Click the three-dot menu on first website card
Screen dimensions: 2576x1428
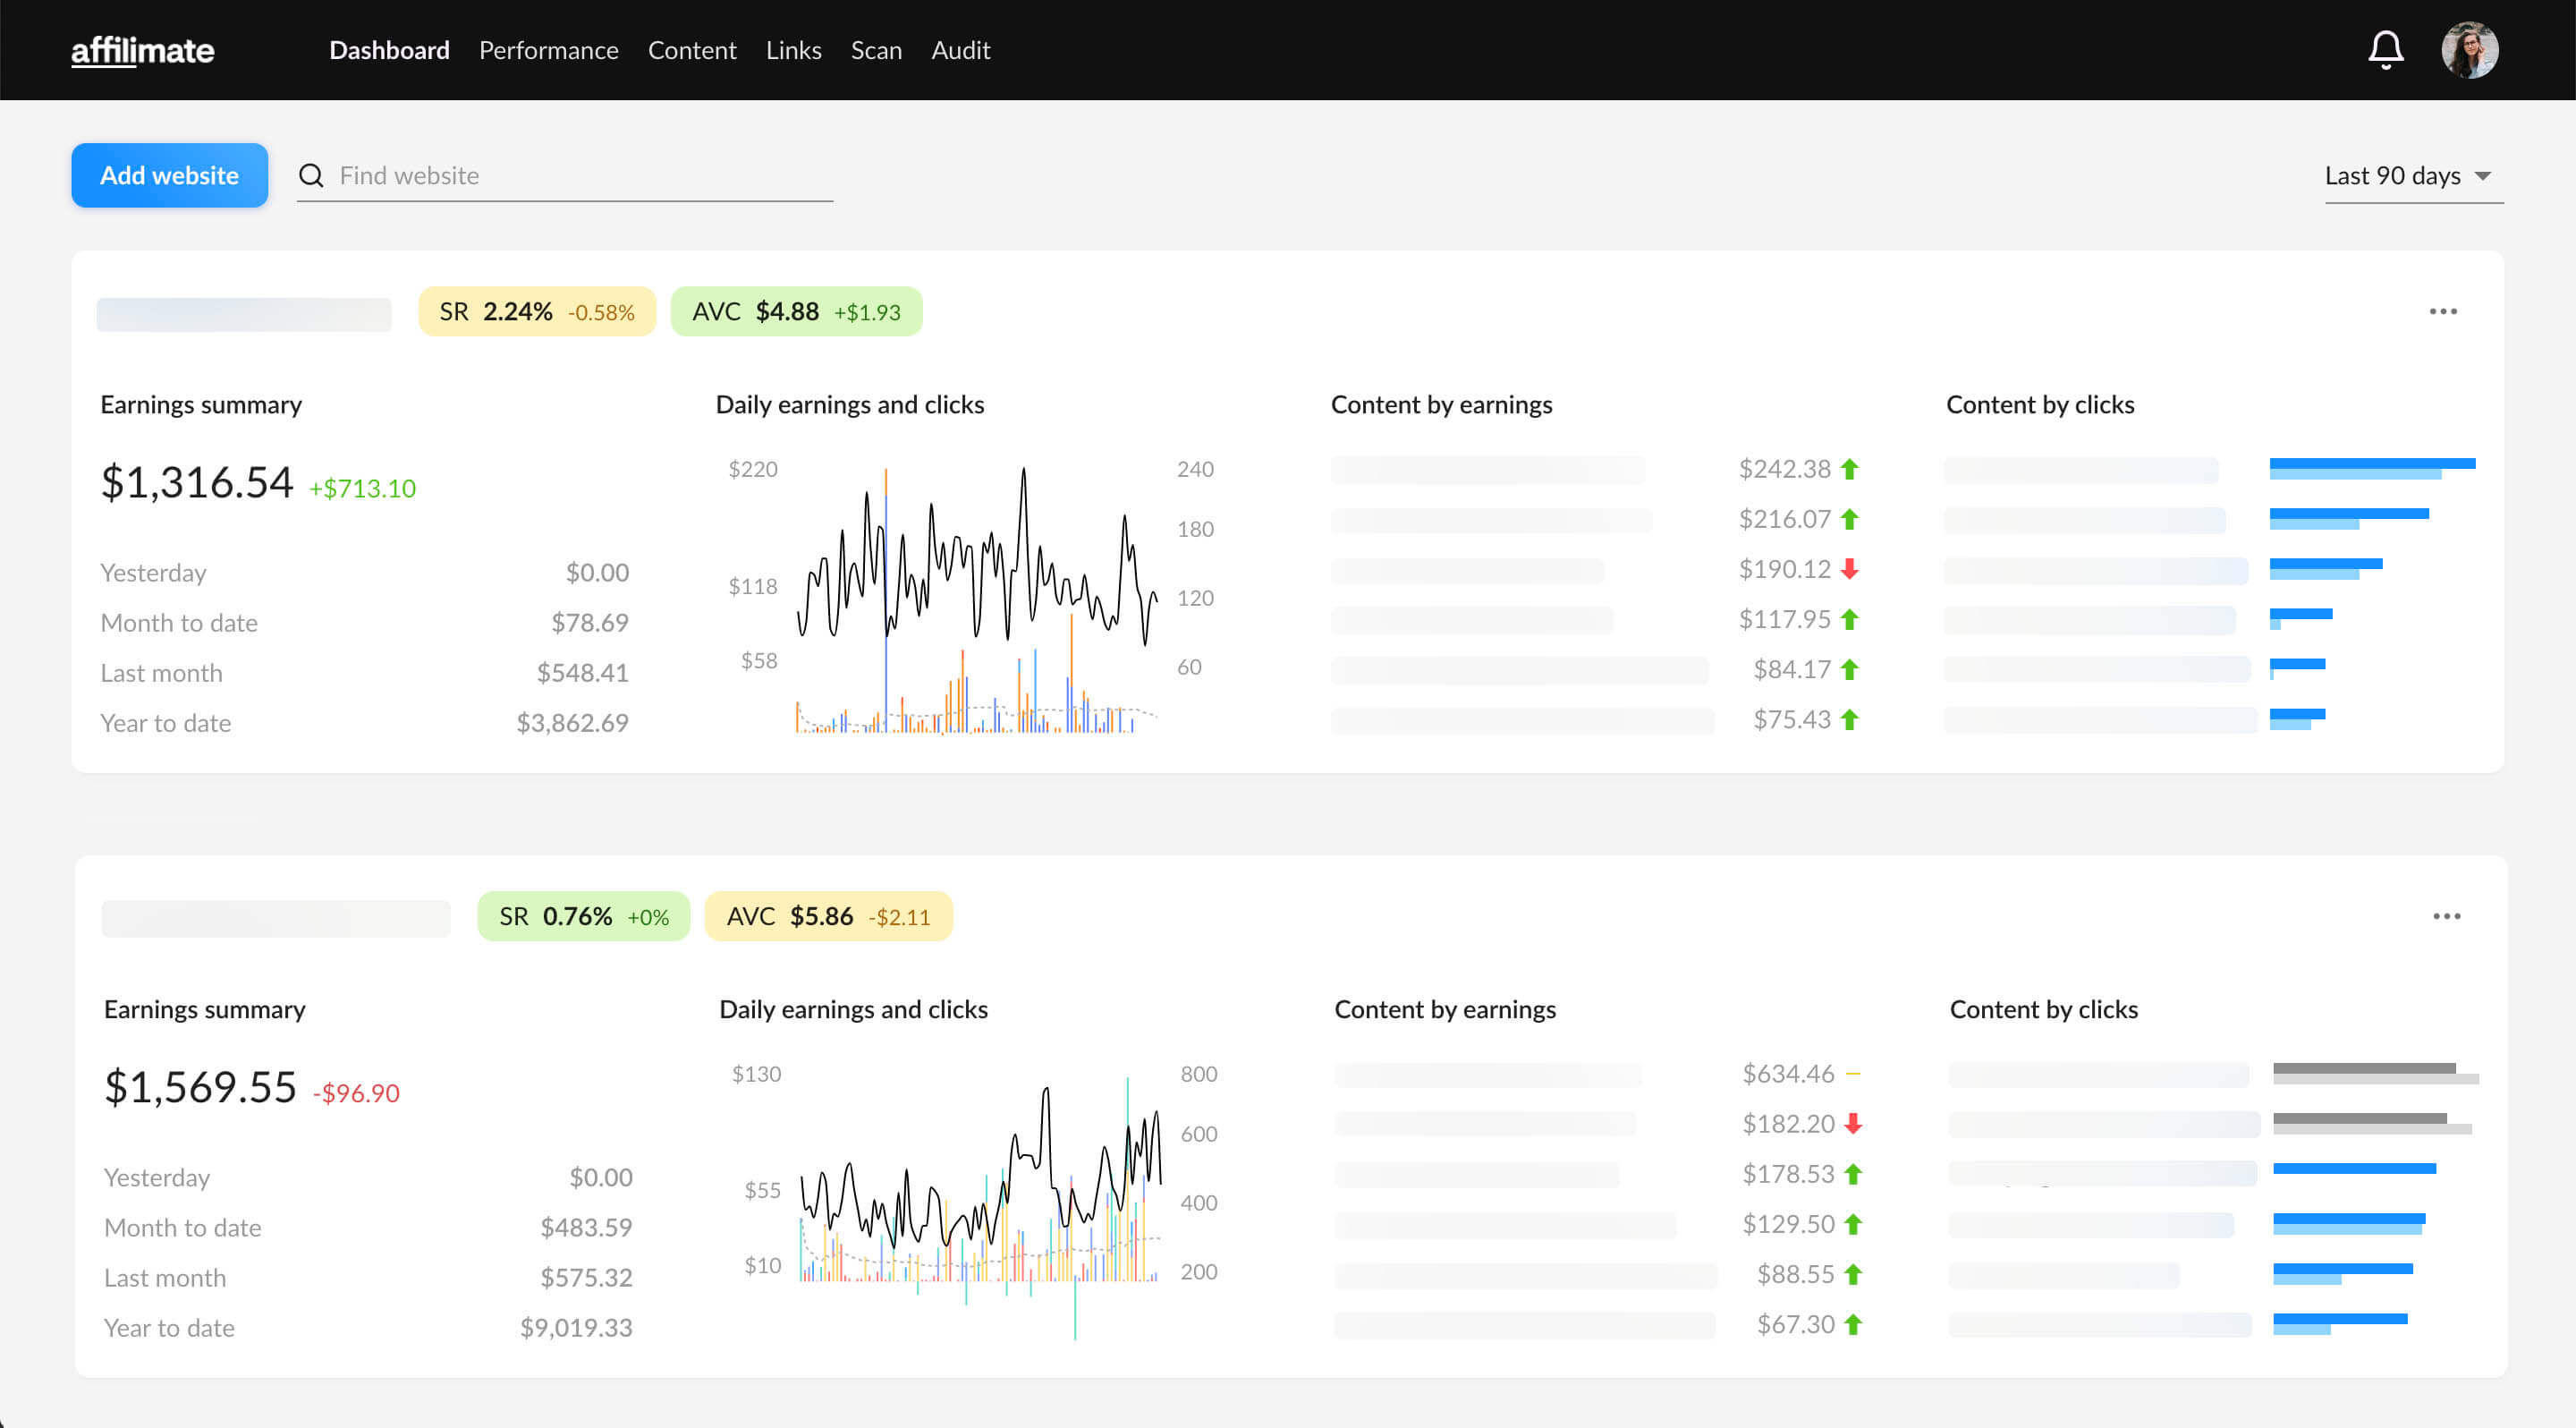tap(2445, 311)
